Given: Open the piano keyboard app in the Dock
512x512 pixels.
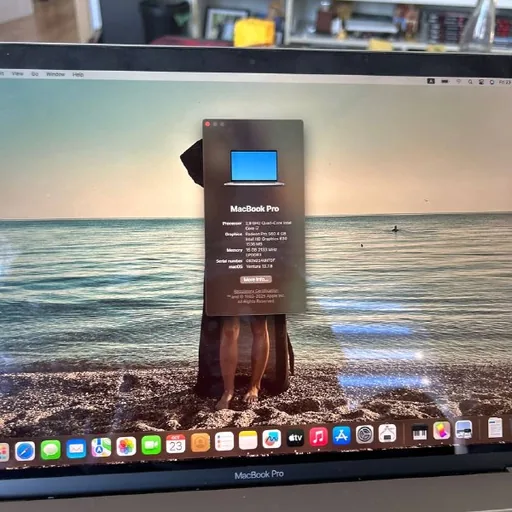Looking at the screenshot, I should pyautogui.click(x=420, y=432).
